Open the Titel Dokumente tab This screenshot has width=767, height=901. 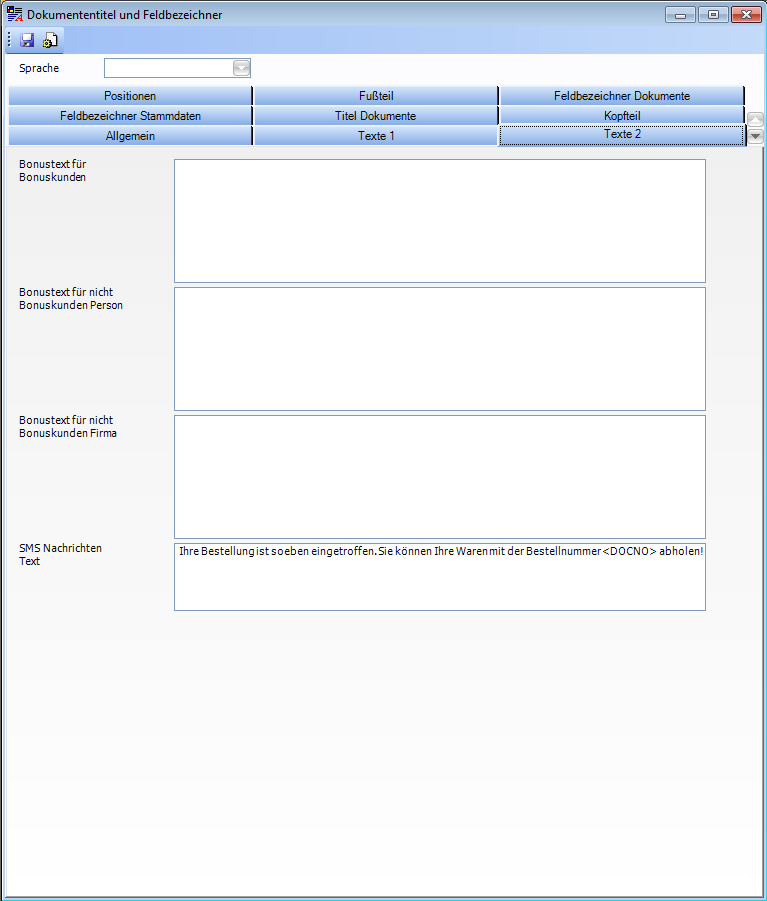click(376, 116)
